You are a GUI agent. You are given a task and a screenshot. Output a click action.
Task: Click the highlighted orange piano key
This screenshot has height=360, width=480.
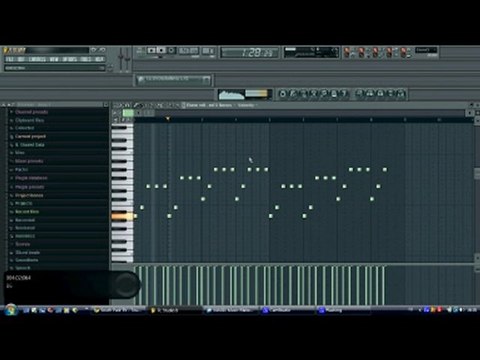(x=122, y=217)
